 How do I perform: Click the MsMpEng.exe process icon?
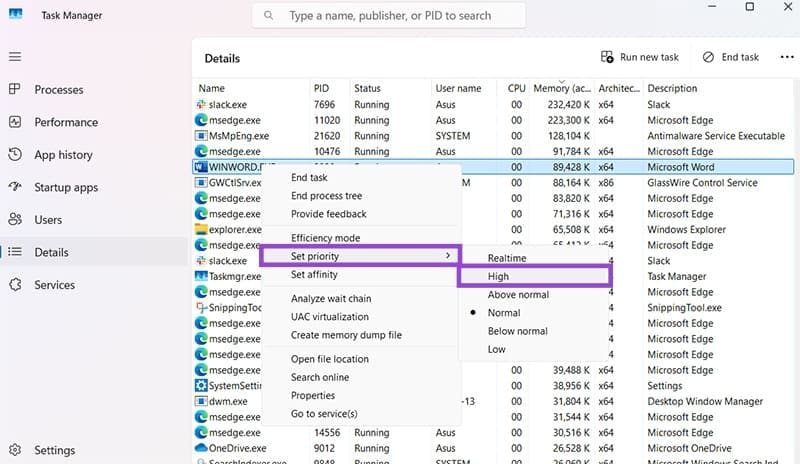tap(201, 136)
